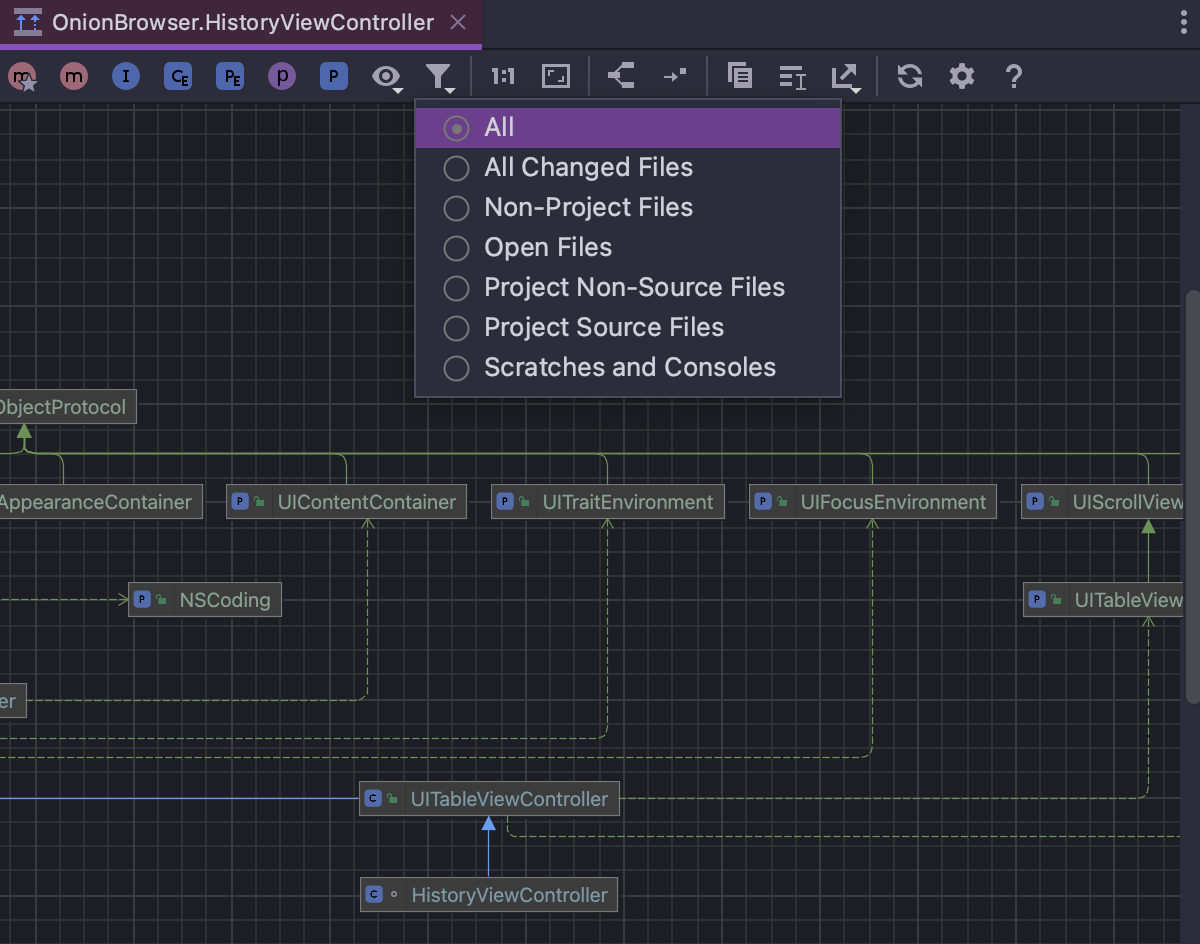Apply current layout icon in toolbar
Image resolution: width=1200 pixels, height=944 pixels.
(621, 76)
